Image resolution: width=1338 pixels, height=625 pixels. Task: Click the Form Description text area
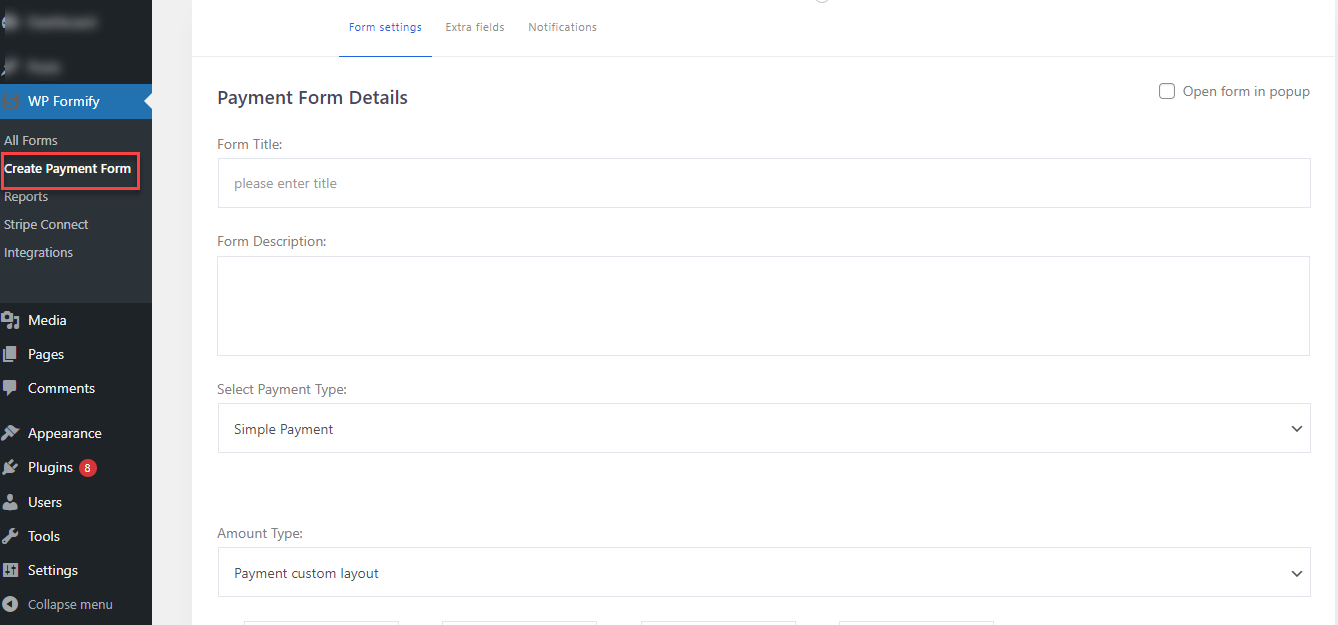click(764, 306)
